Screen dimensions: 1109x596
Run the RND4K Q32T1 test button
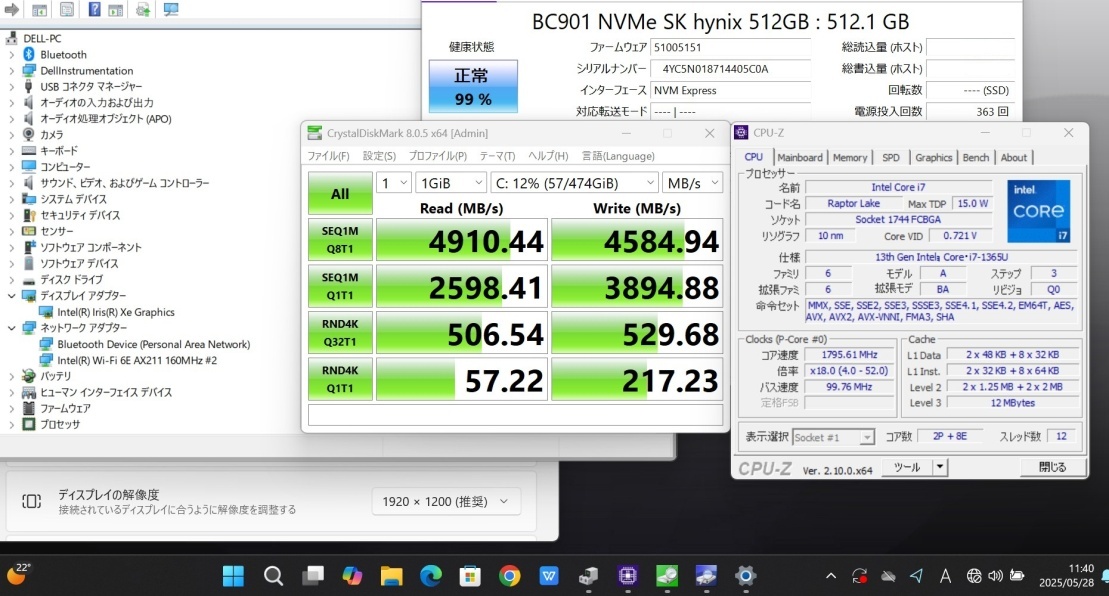[340, 333]
